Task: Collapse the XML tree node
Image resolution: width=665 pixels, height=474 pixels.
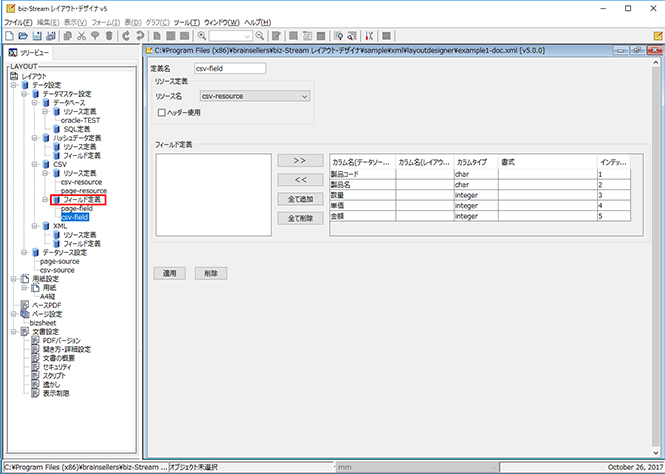Action: pyautogui.click(x=35, y=226)
